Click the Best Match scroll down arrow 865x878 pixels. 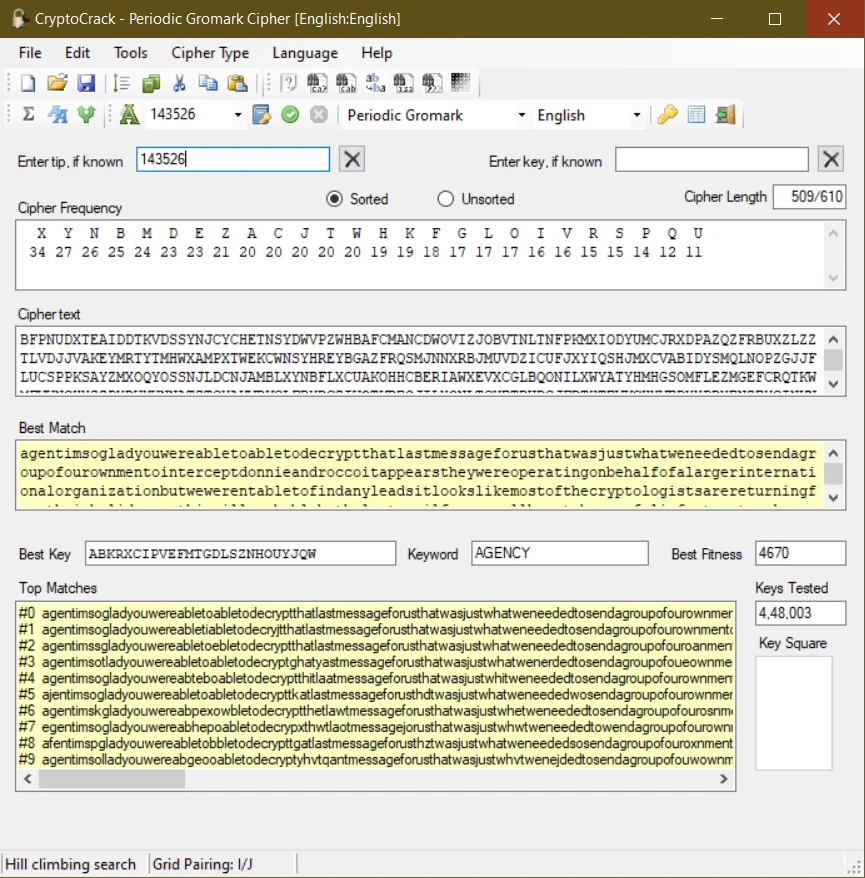point(833,498)
